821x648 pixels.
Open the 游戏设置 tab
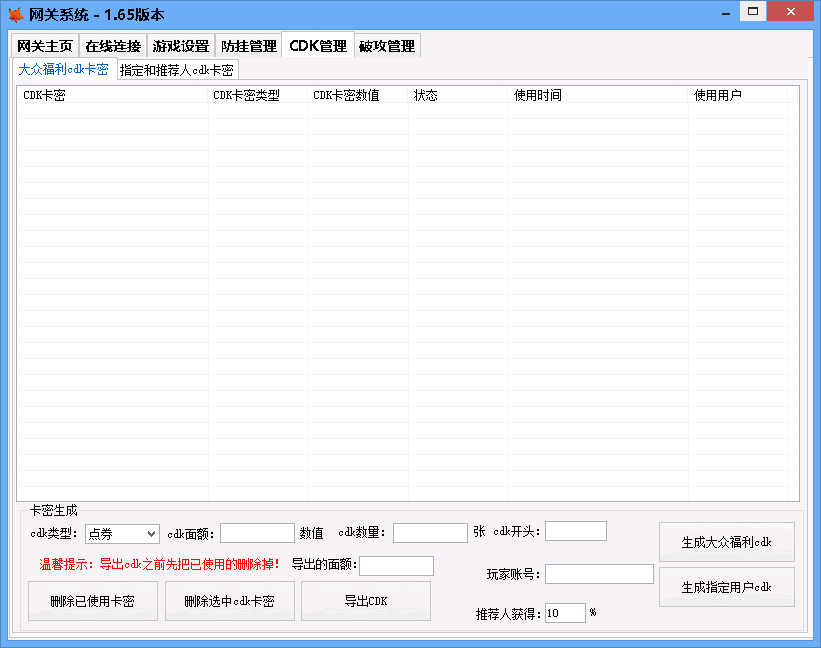click(181, 46)
